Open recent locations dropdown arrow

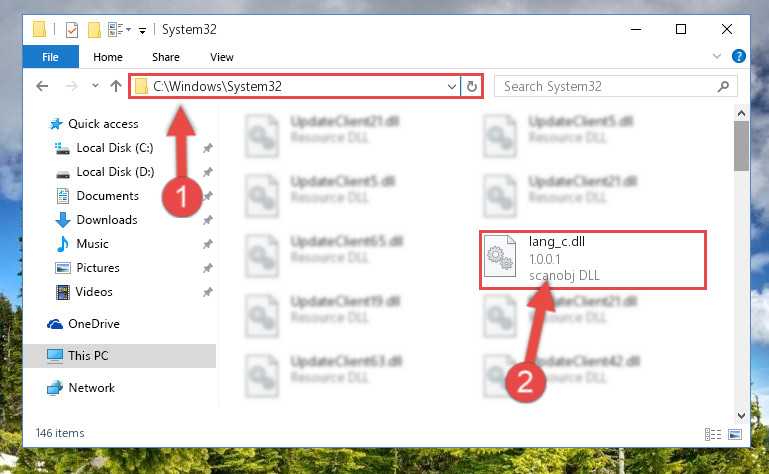click(x=95, y=86)
